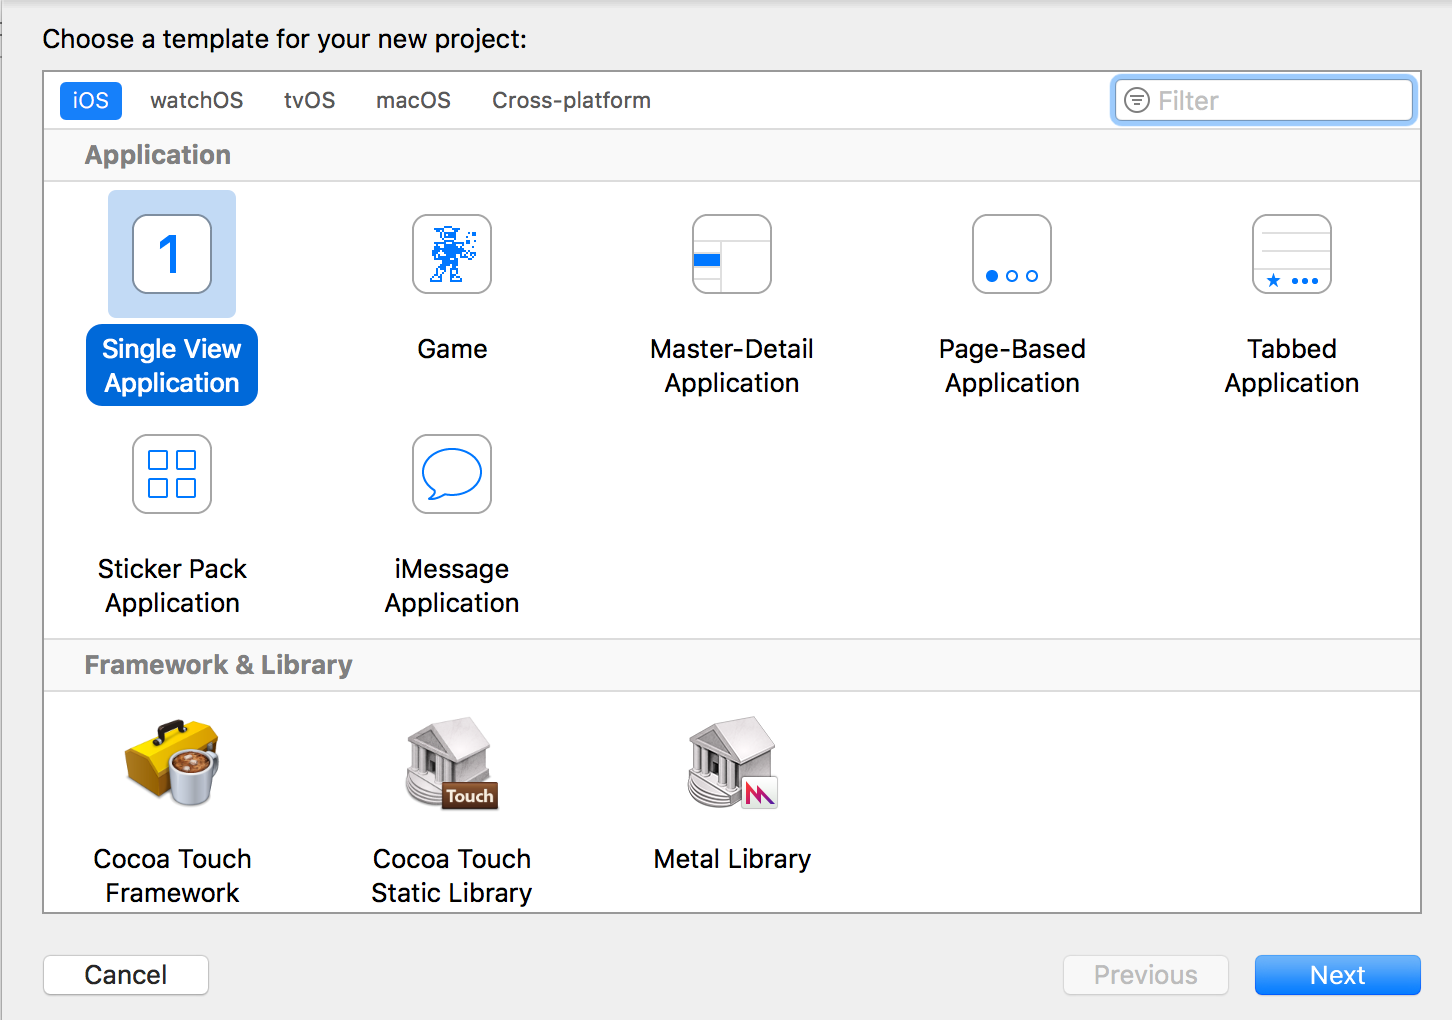The height and width of the screenshot is (1020, 1452).
Task: Switch to the macOS tab
Action: 414,101
